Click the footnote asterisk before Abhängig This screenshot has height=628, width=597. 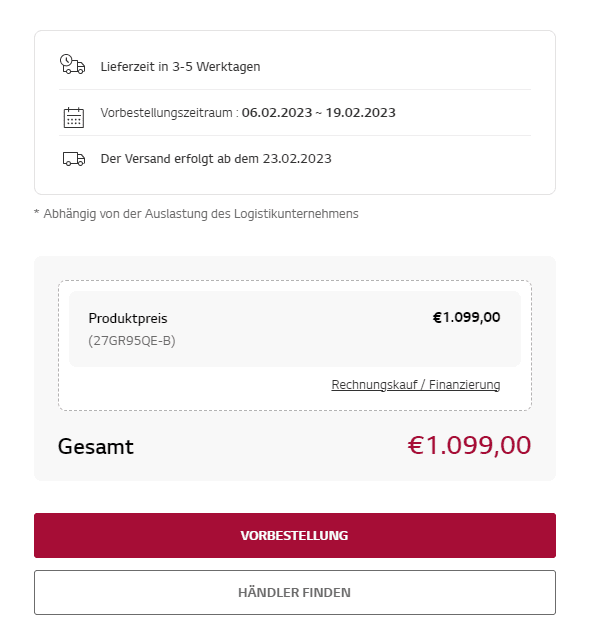(x=36, y=212)
